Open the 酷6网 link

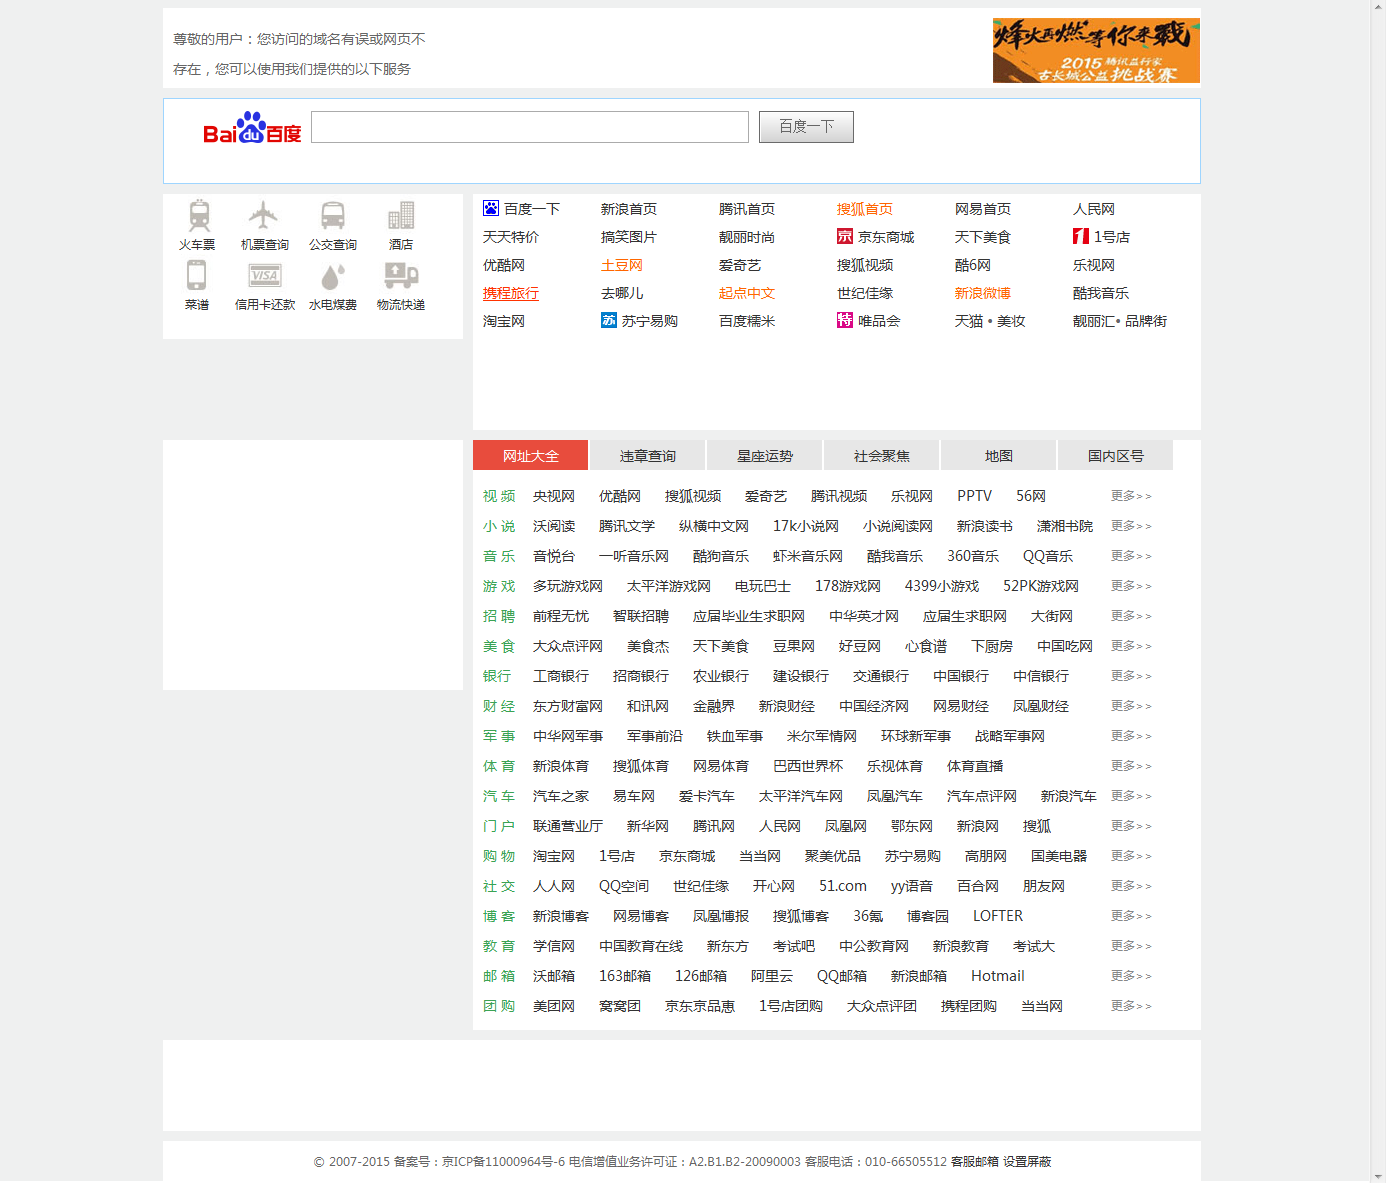pyautogui.click(x=973, y=265)
